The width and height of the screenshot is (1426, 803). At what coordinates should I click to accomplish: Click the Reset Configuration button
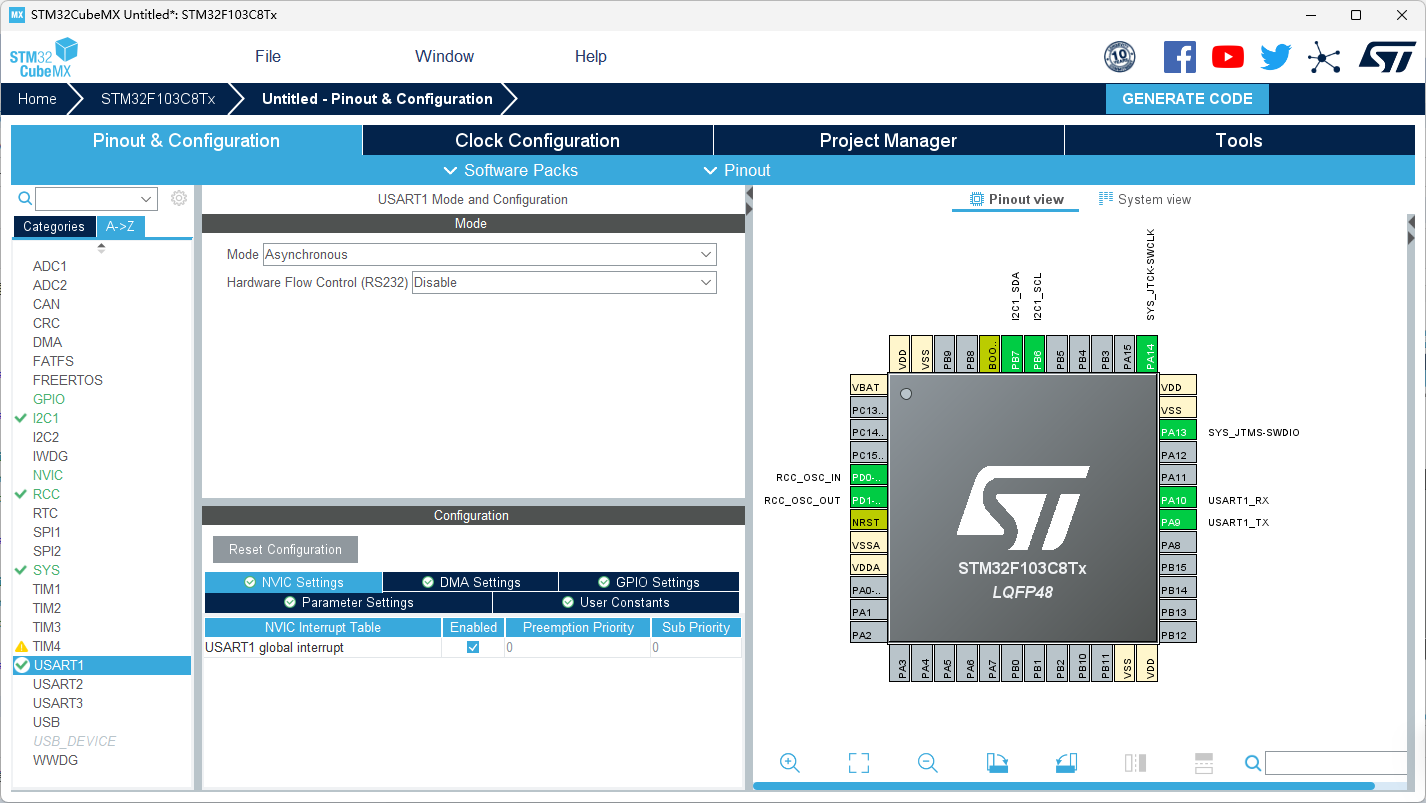(284, 549)
